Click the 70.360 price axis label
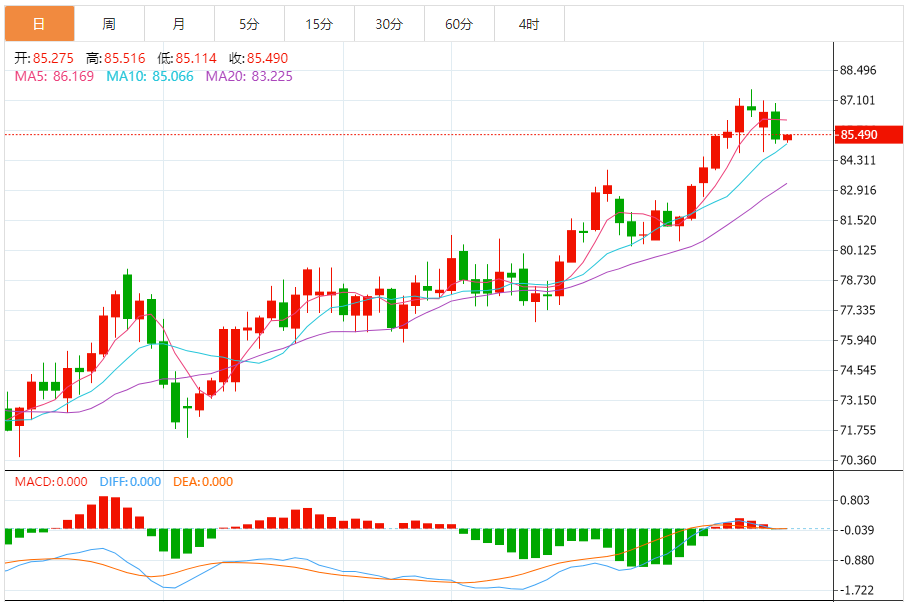 point(858,460)
